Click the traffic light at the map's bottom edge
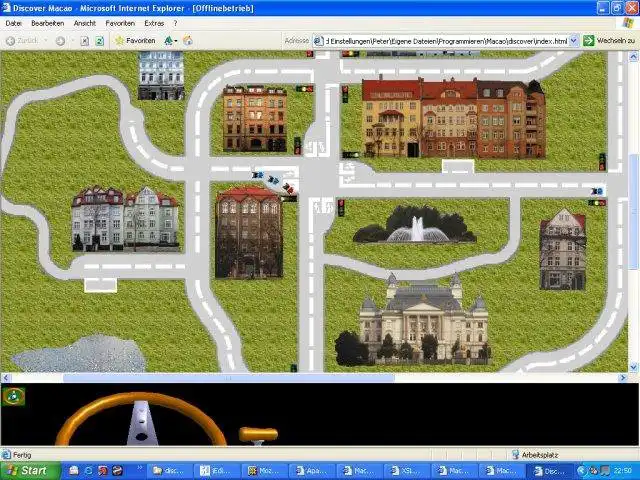The height and width of the screenshot is (480, 640). (293, 368)
